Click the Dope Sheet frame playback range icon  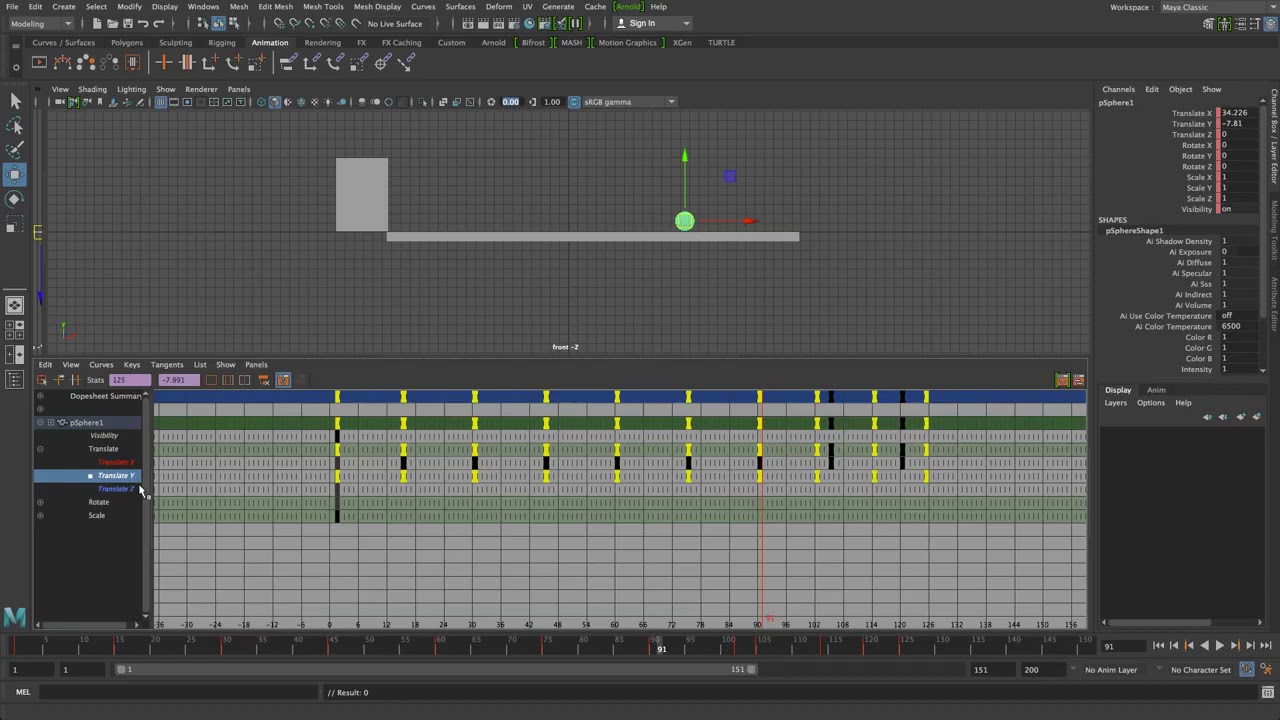click(227, 380)
